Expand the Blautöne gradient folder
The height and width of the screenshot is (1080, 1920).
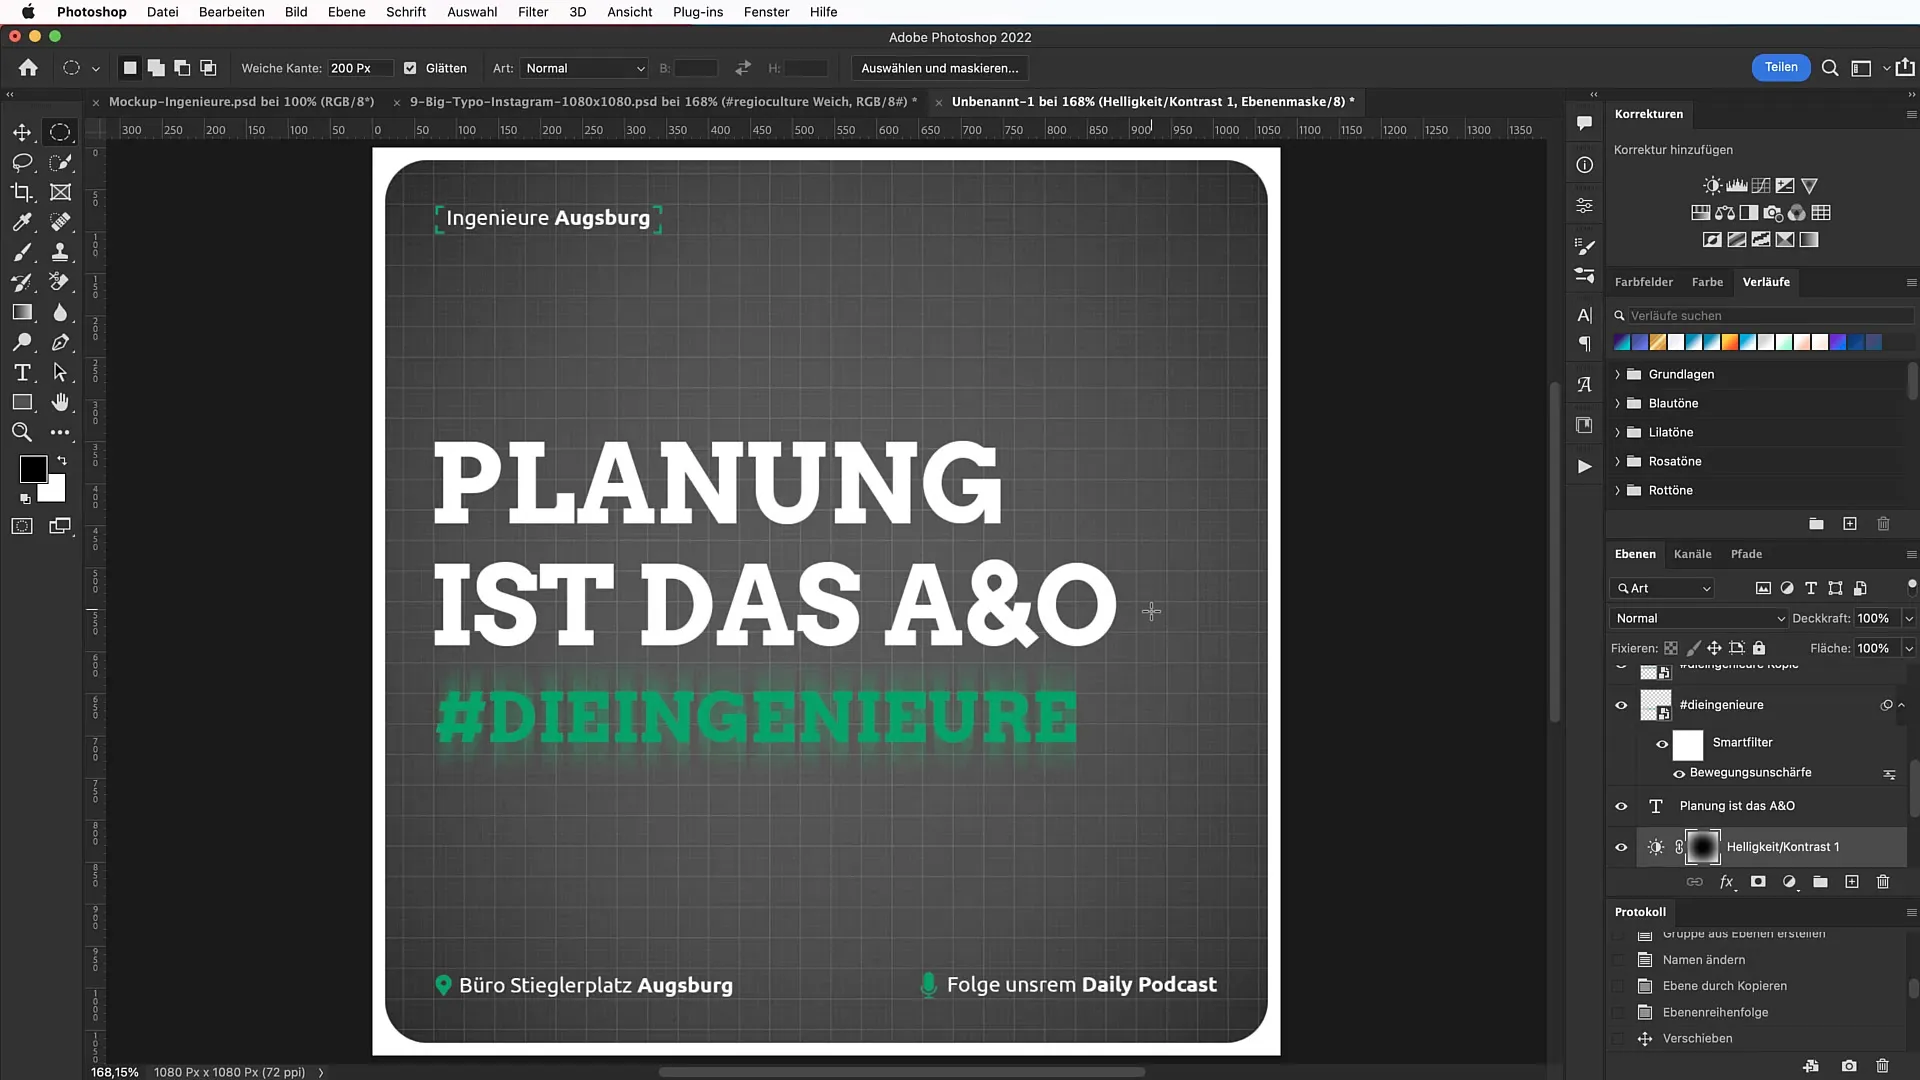pos(1618,404)
